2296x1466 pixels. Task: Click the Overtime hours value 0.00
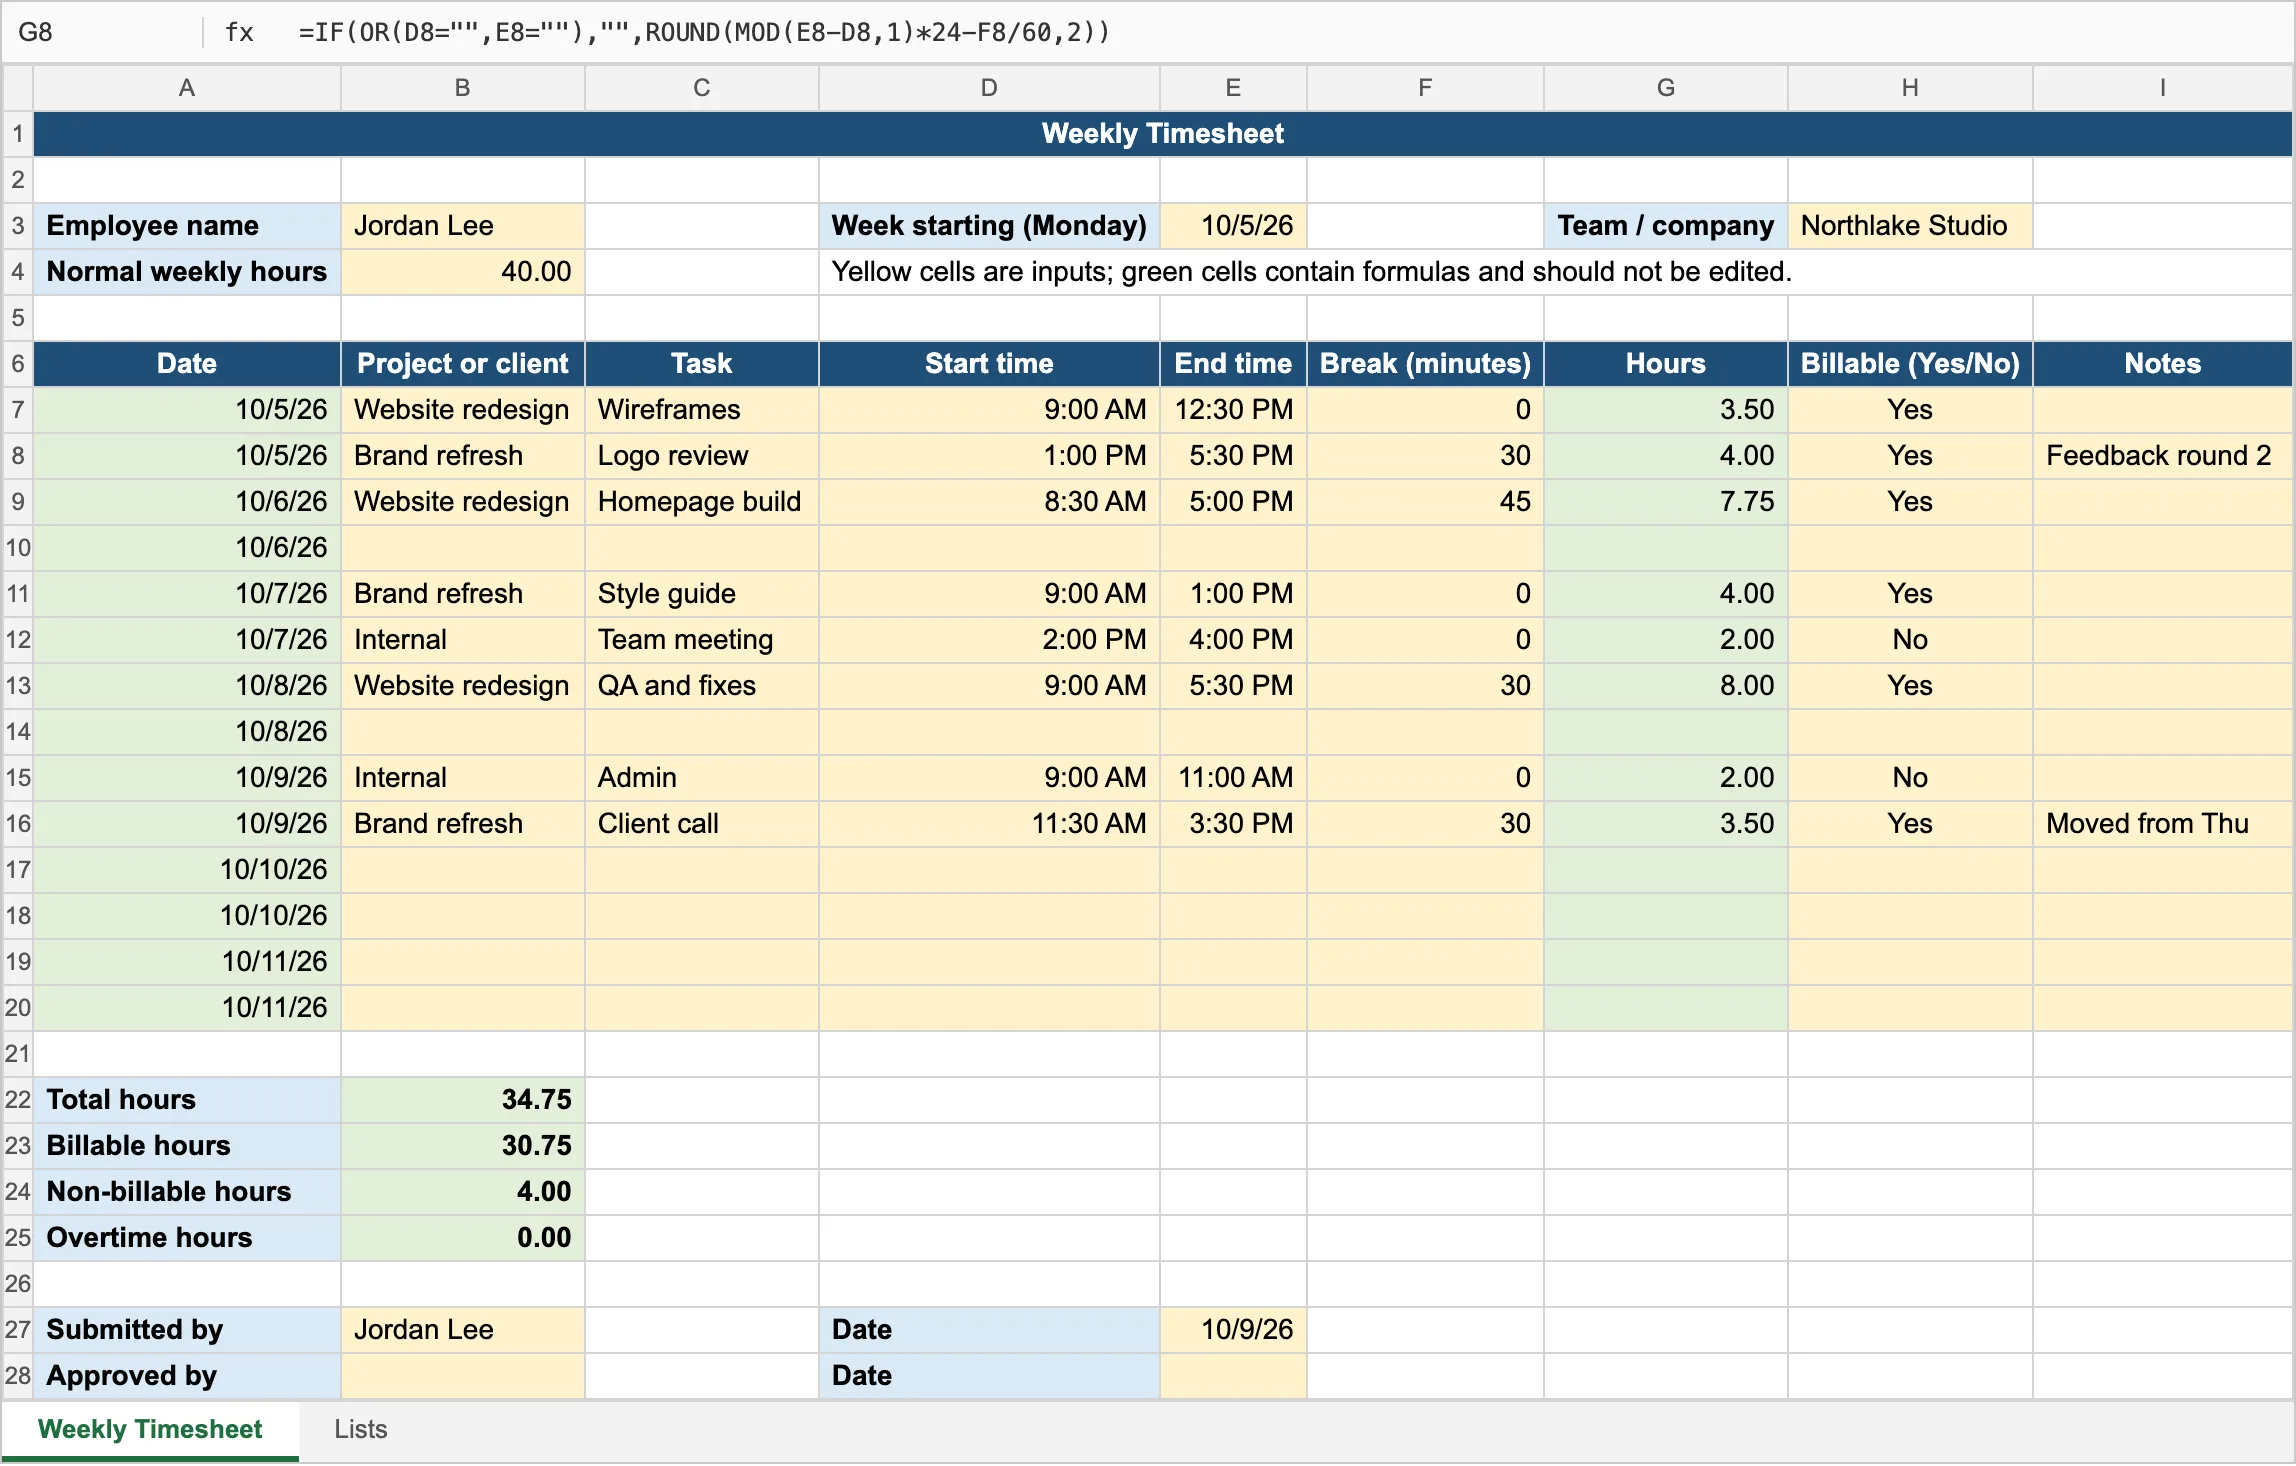coord(462,1238)
